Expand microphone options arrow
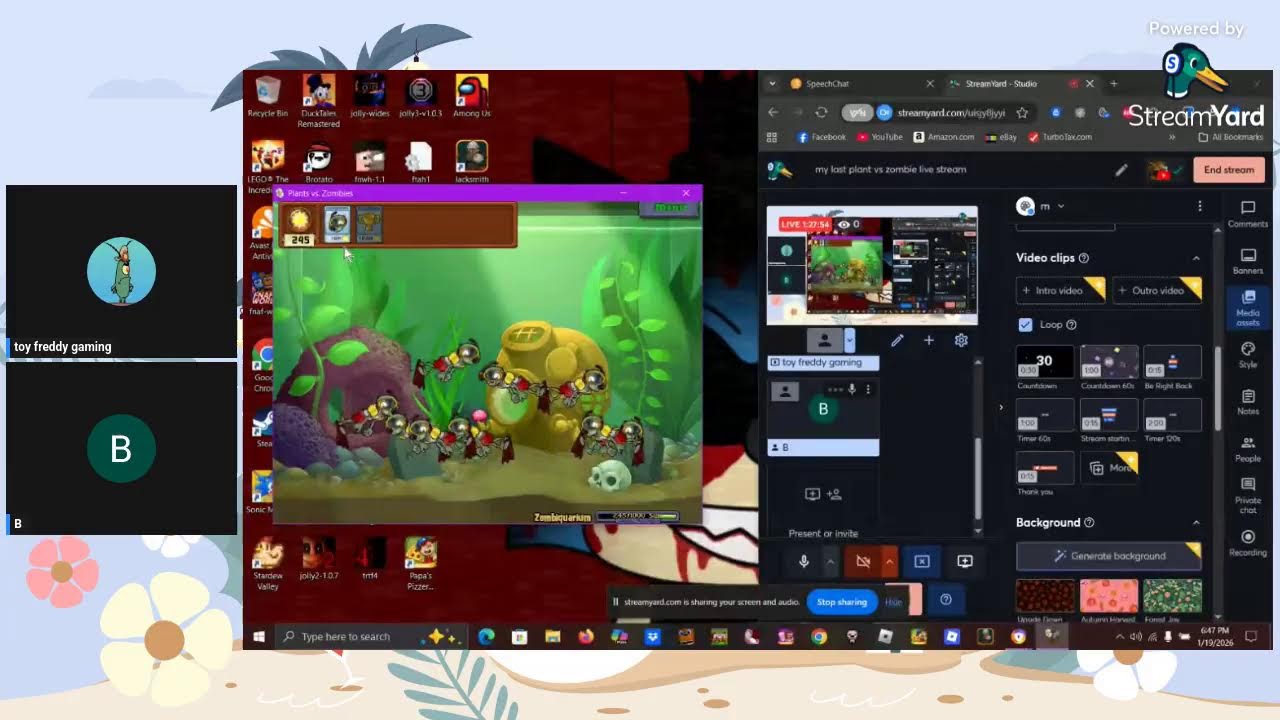Image resolution: width=1280 pixels, height=720 pixels. tap(830, 562)
